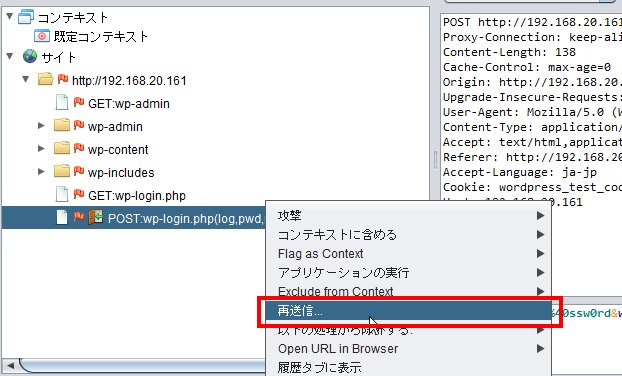
Task: Open the Flag as Context submenu
Action: pyautogui.click(x=409, y=253)
